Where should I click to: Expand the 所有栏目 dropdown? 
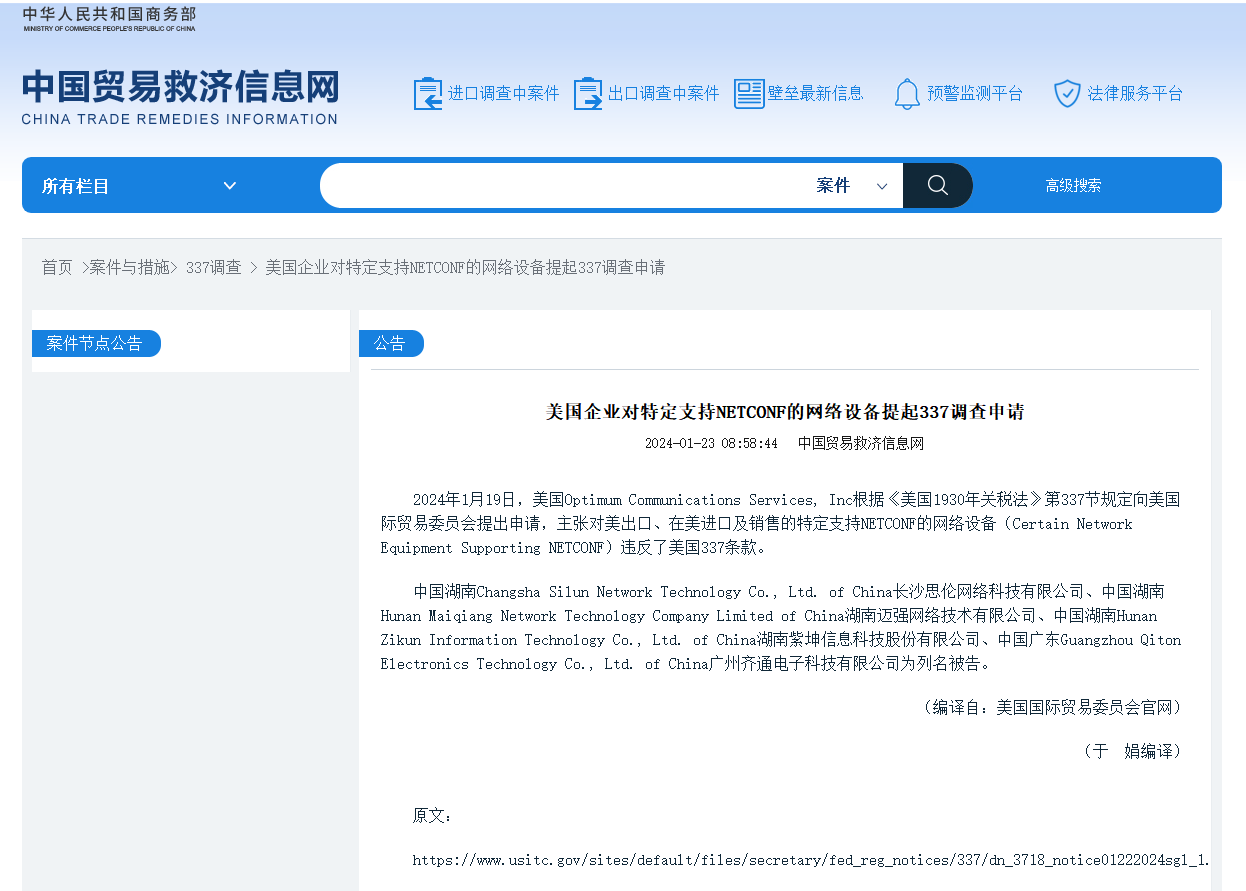click(x=140, y=186)
